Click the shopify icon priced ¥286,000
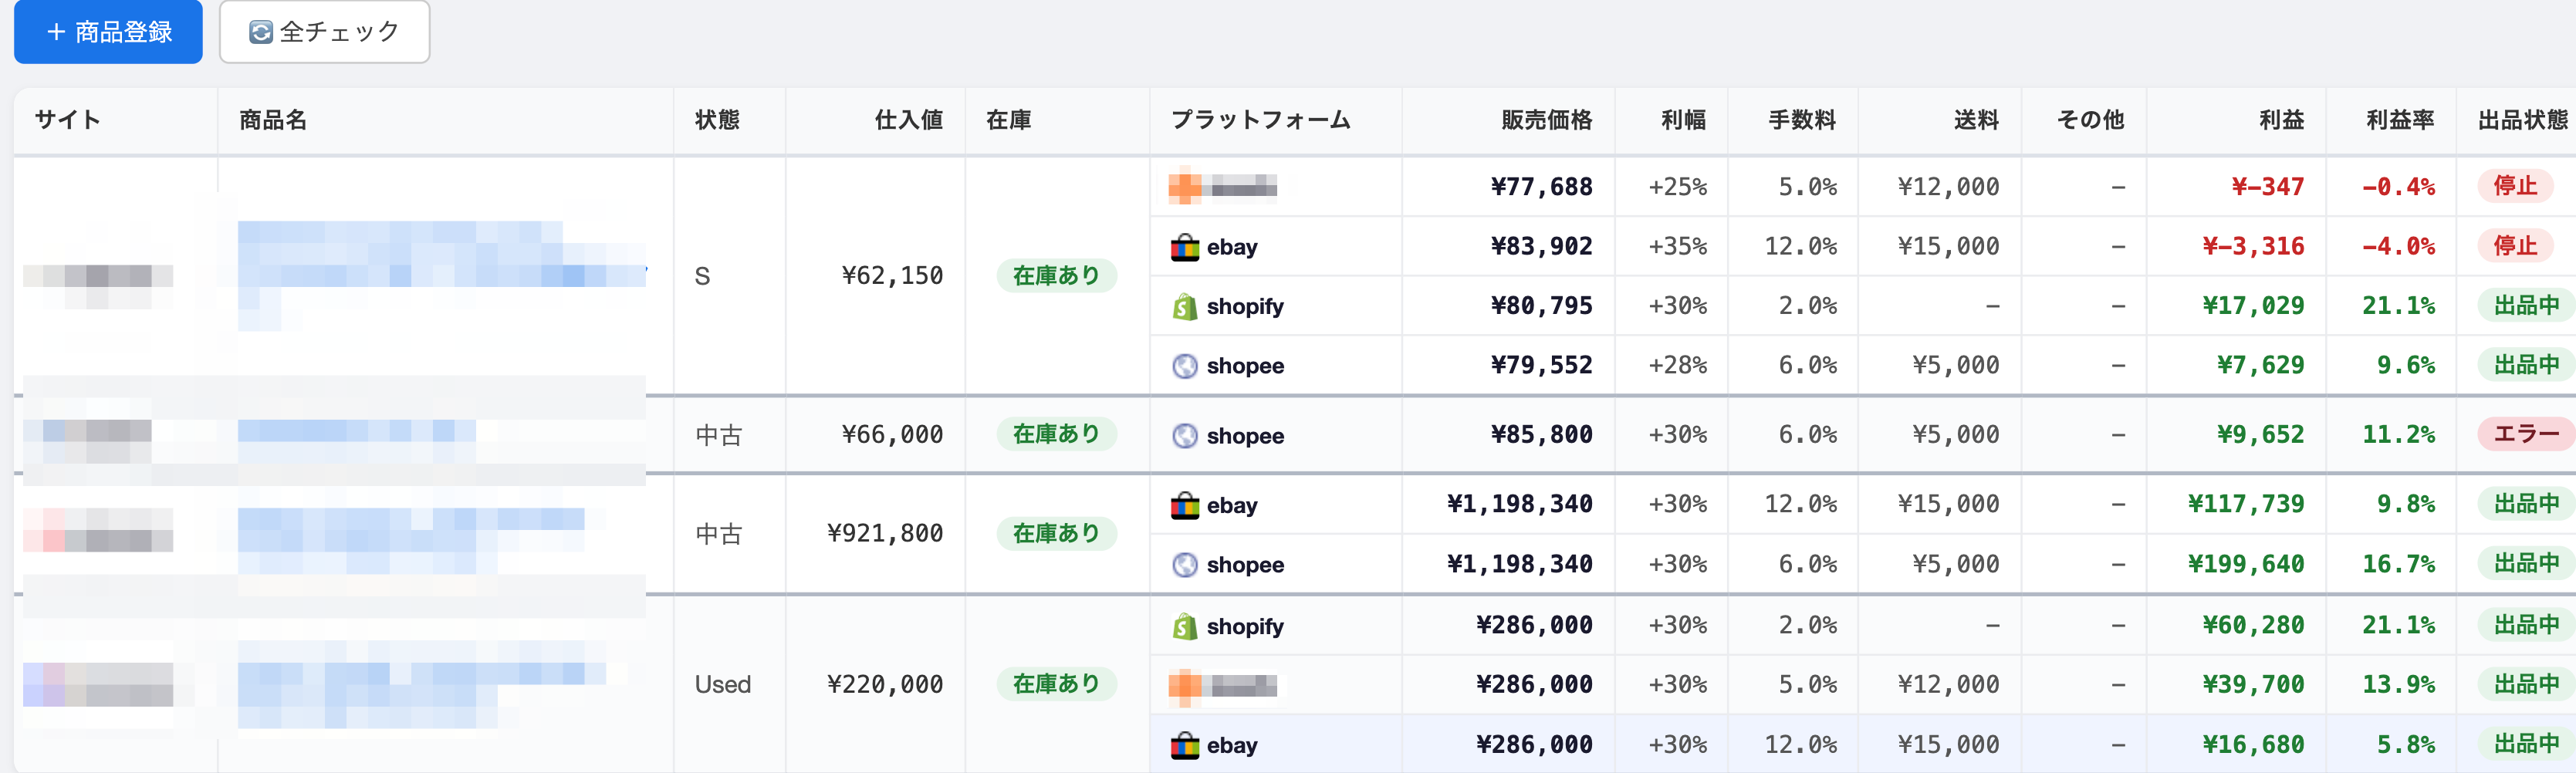Screen dimensions: 2576x773 coord(1184,626)
